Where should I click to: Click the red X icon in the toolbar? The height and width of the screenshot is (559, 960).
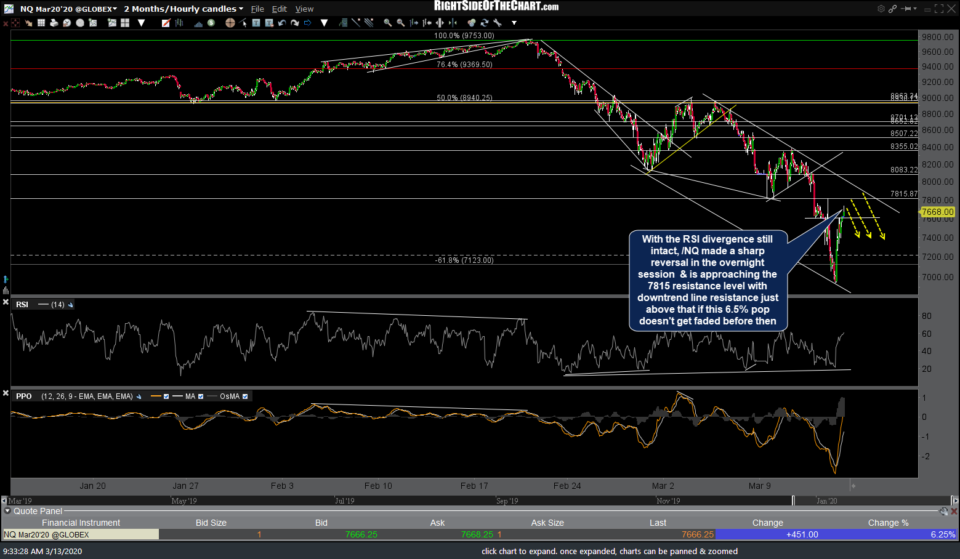tap(6, 23)
